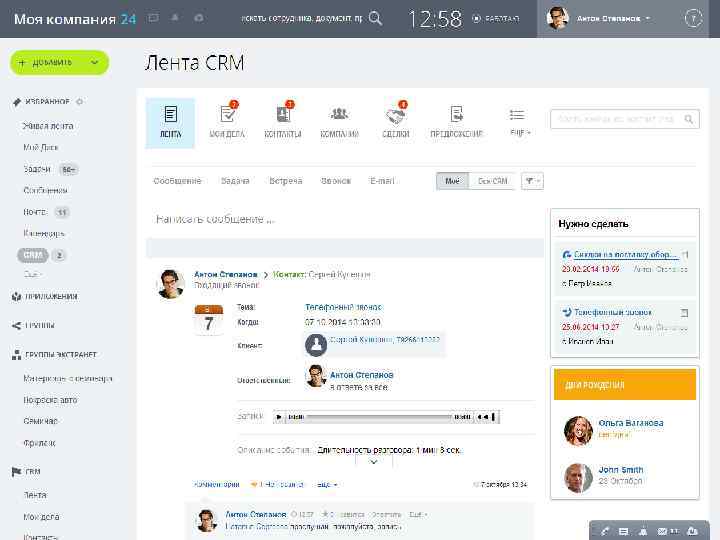This screenshot has width=720, height=540.
Task: Open the cloud drive icon in bottom bar
Action: 692,532
